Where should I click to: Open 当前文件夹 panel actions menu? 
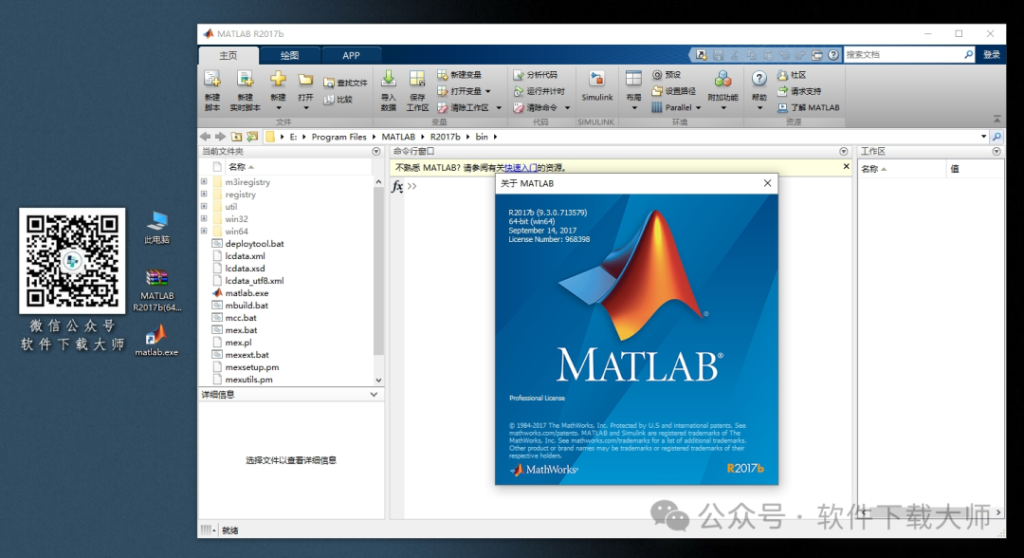[x=376, y=152]
